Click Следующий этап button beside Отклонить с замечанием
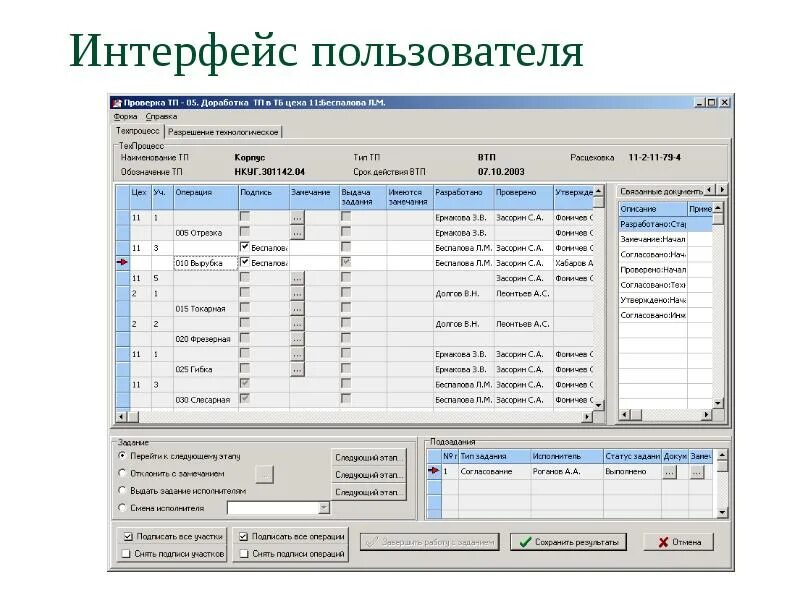Screen dimensions: 800x600 click(368, 475)
